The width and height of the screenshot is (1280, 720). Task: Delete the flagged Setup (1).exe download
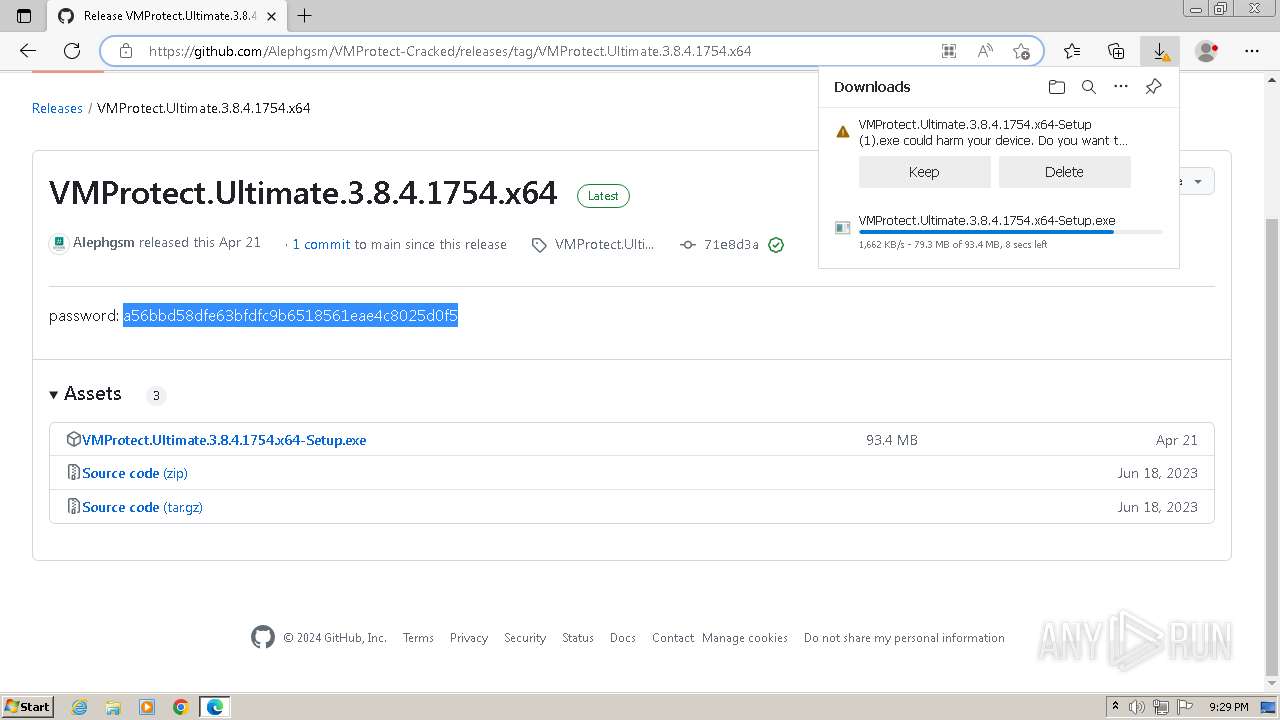pos(1064,172)
